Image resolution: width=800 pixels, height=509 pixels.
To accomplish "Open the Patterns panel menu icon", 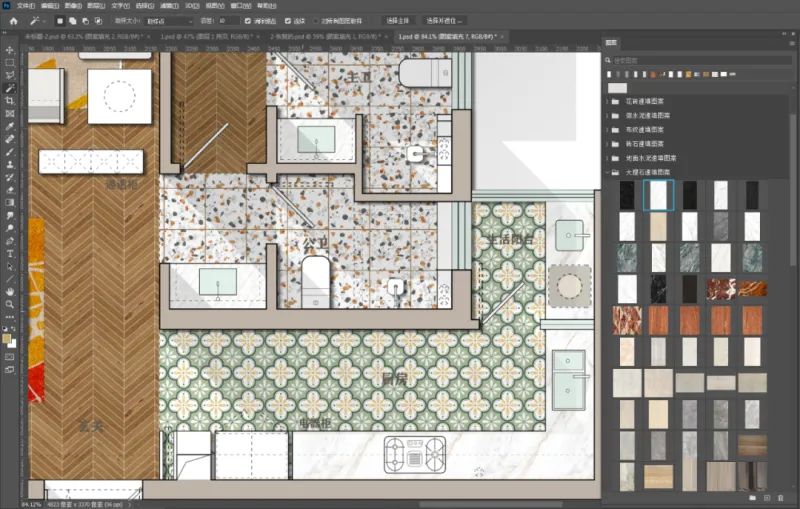I will (x=791, y=44).
